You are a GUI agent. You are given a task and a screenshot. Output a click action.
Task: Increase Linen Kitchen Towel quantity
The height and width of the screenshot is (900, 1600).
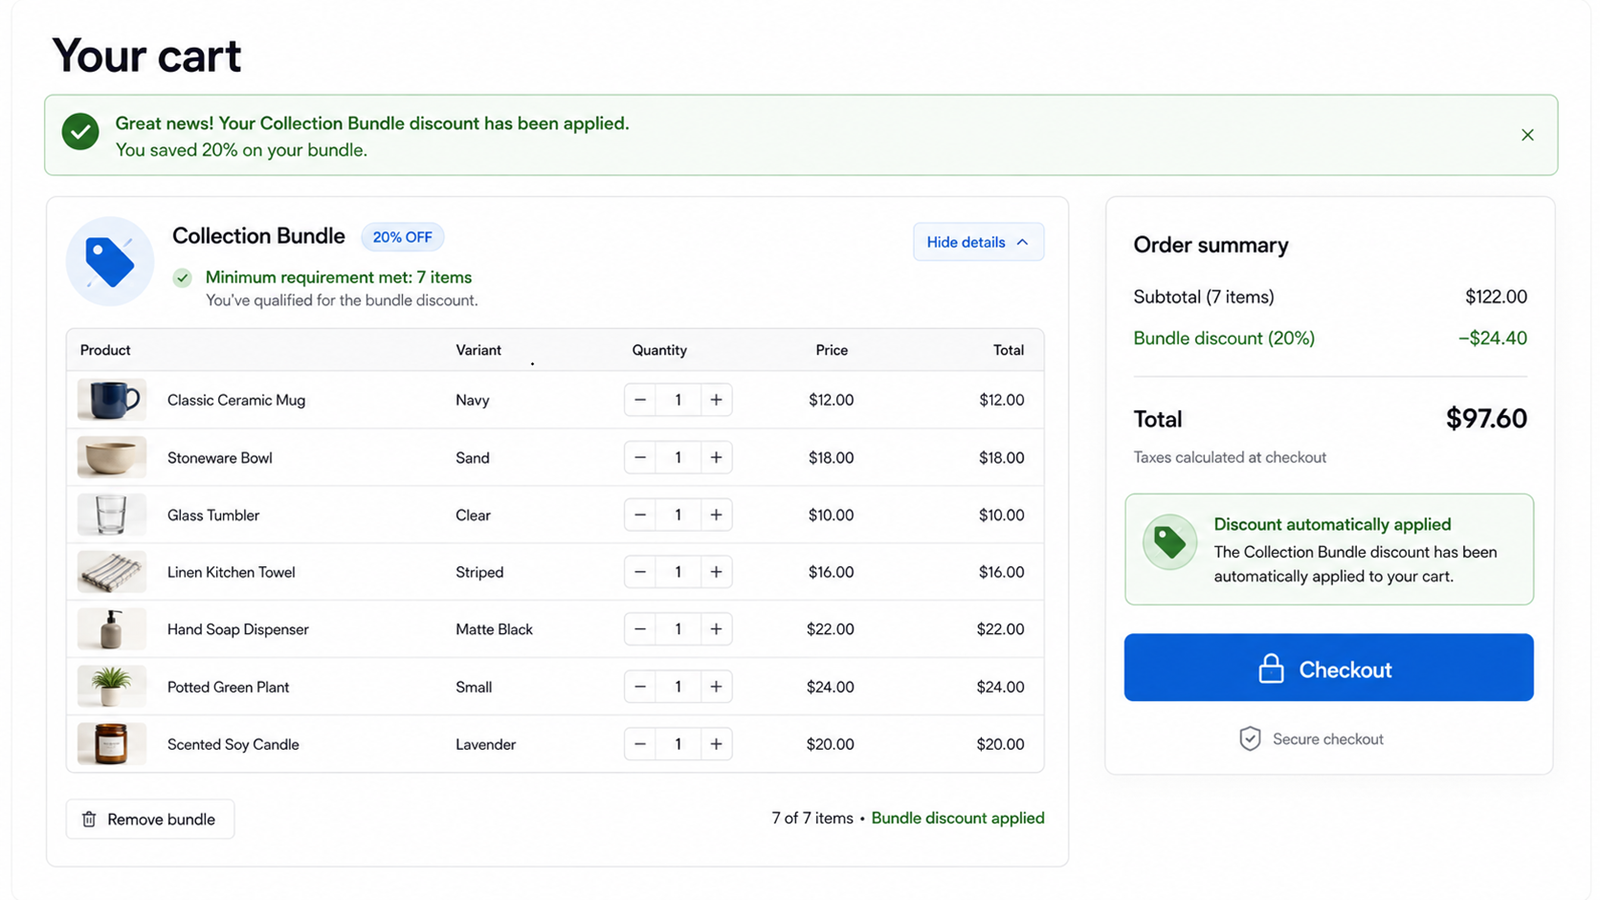tap(716, 572)
